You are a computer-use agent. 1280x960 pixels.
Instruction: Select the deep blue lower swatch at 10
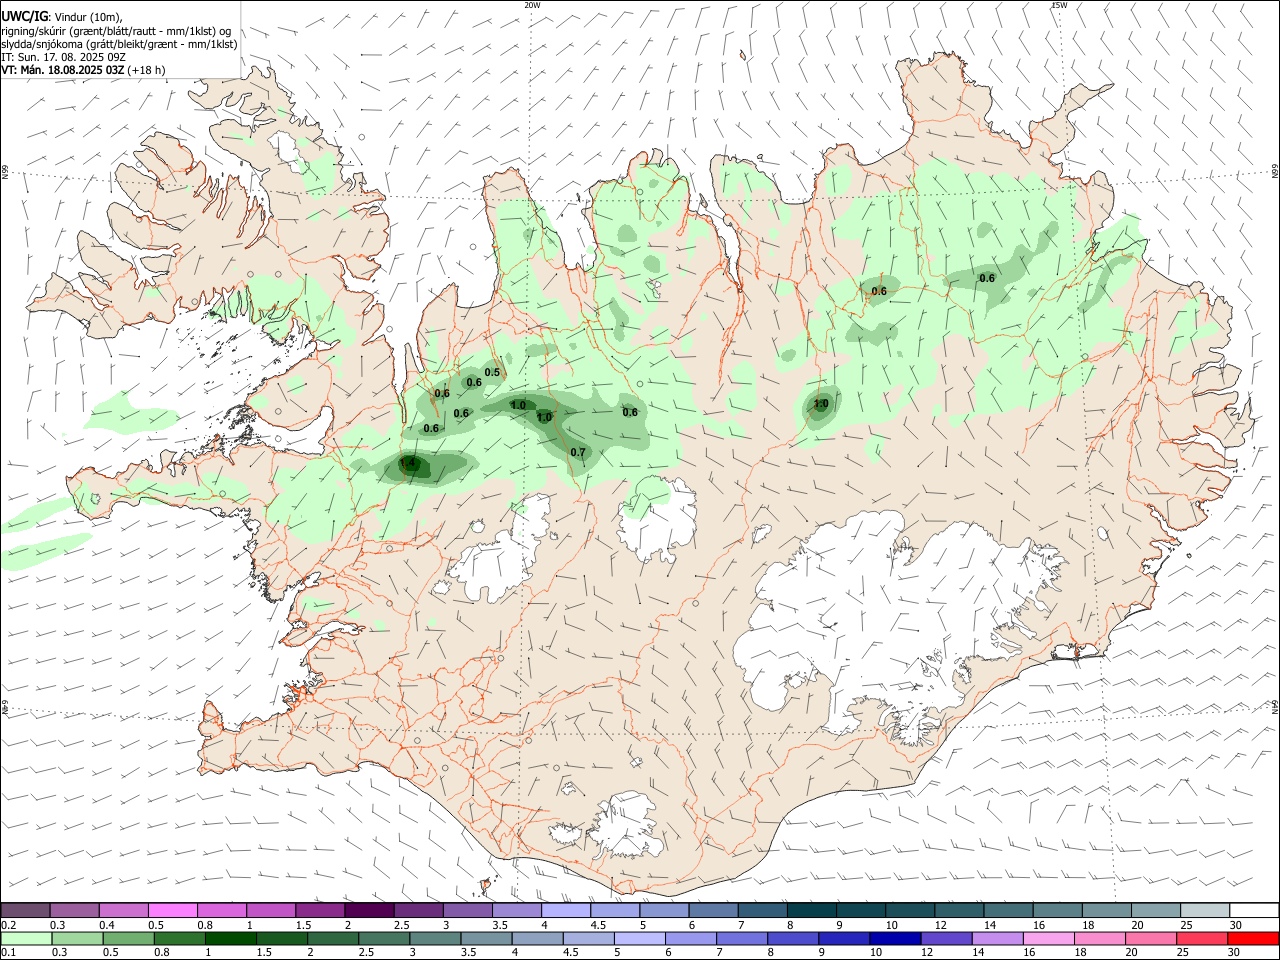tap(895, 938)
